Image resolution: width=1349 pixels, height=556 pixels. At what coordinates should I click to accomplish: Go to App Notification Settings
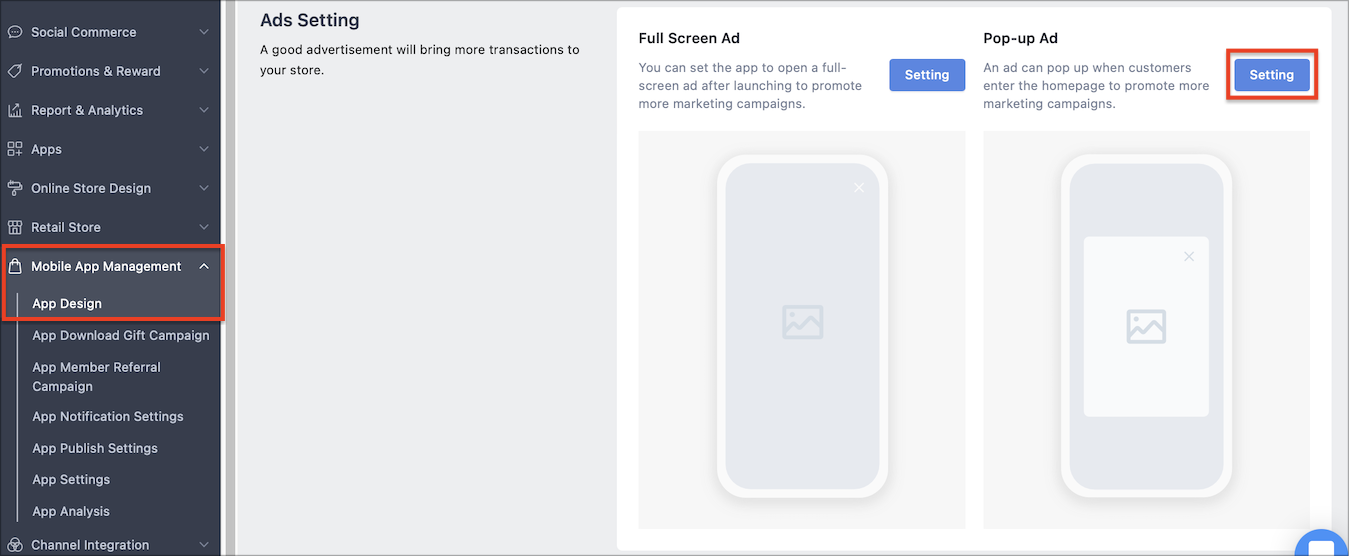[x=108, y=416]
